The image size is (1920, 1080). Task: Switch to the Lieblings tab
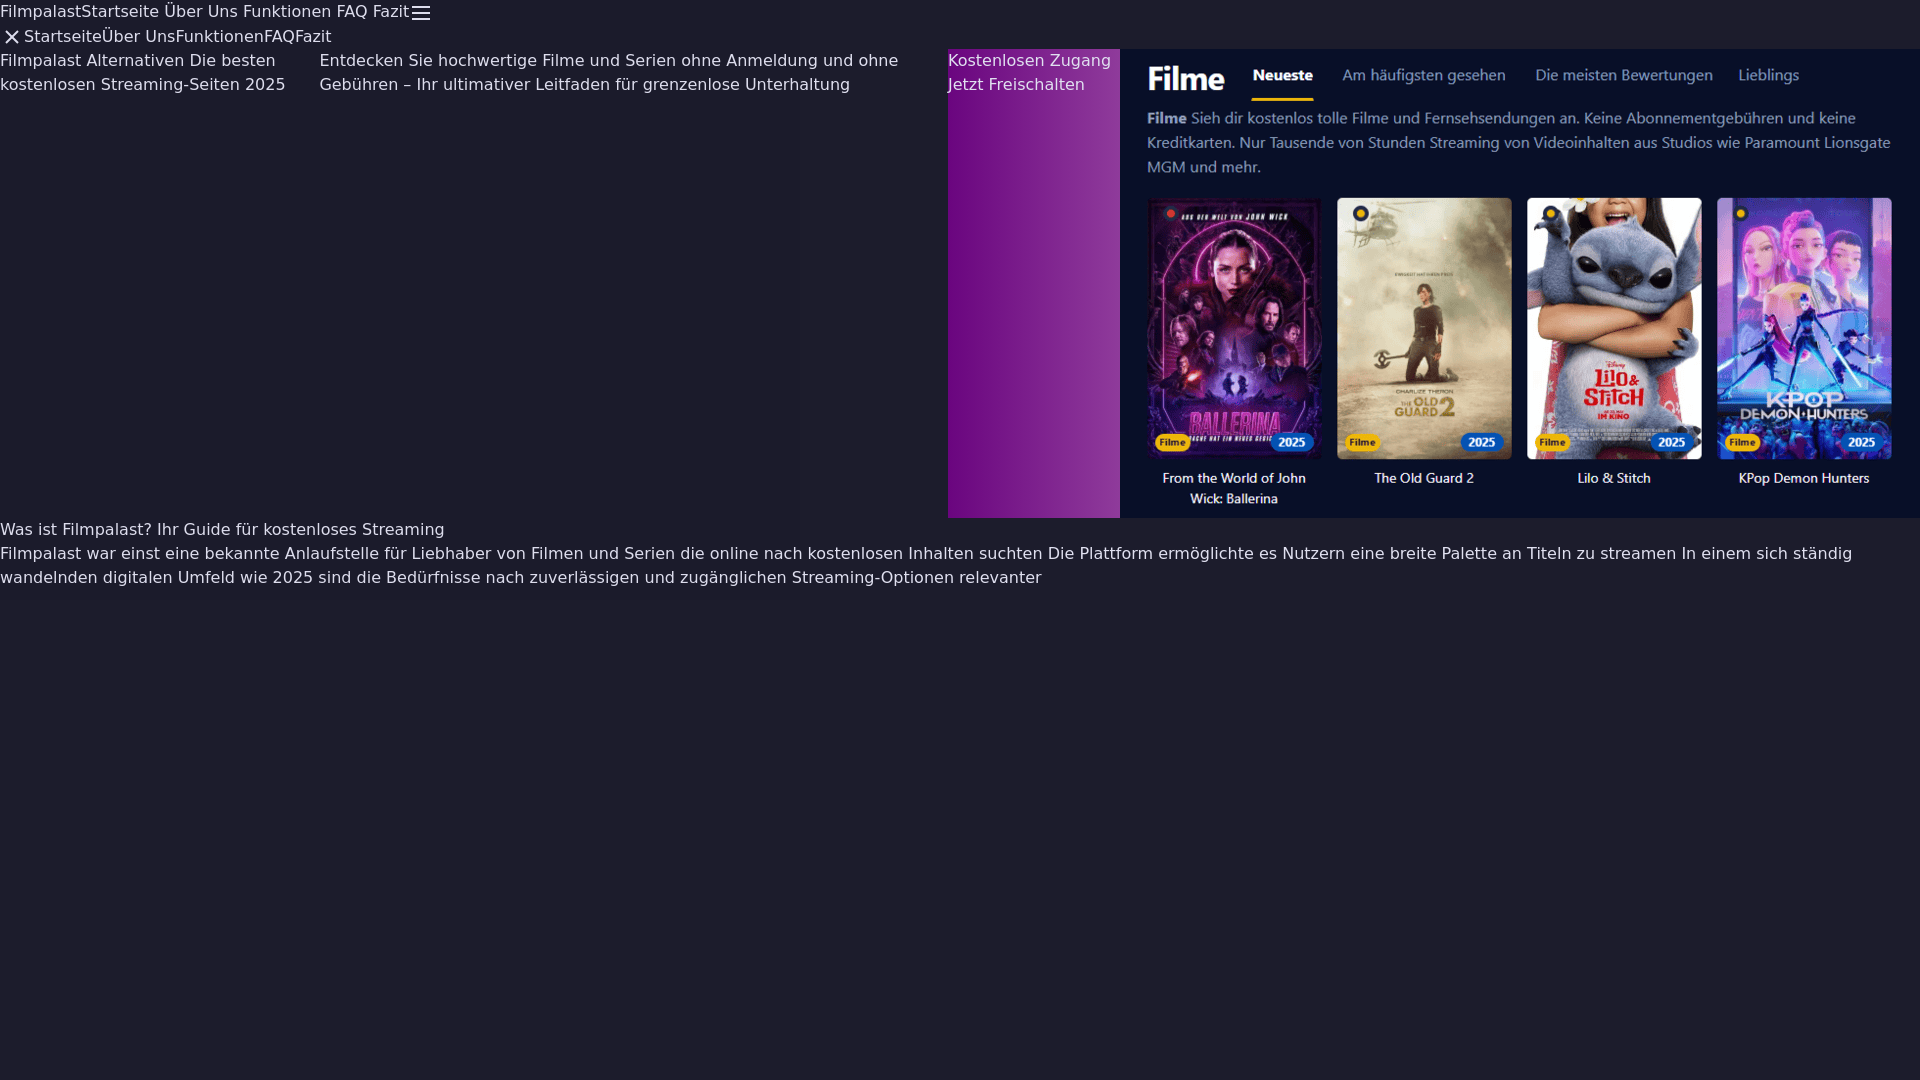click(1768, 76)
